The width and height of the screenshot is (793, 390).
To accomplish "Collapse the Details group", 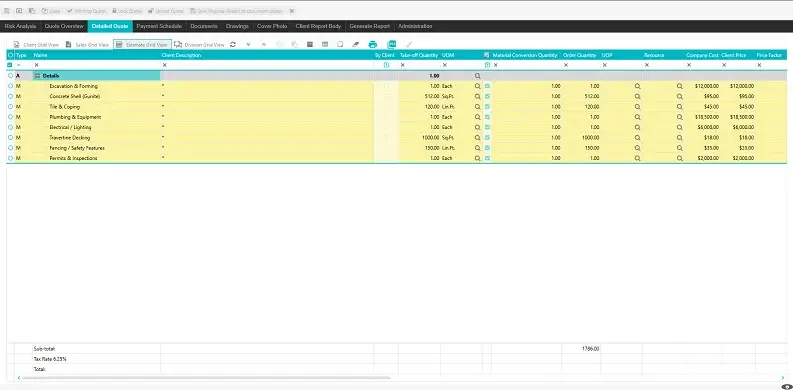I will point(37,76).
